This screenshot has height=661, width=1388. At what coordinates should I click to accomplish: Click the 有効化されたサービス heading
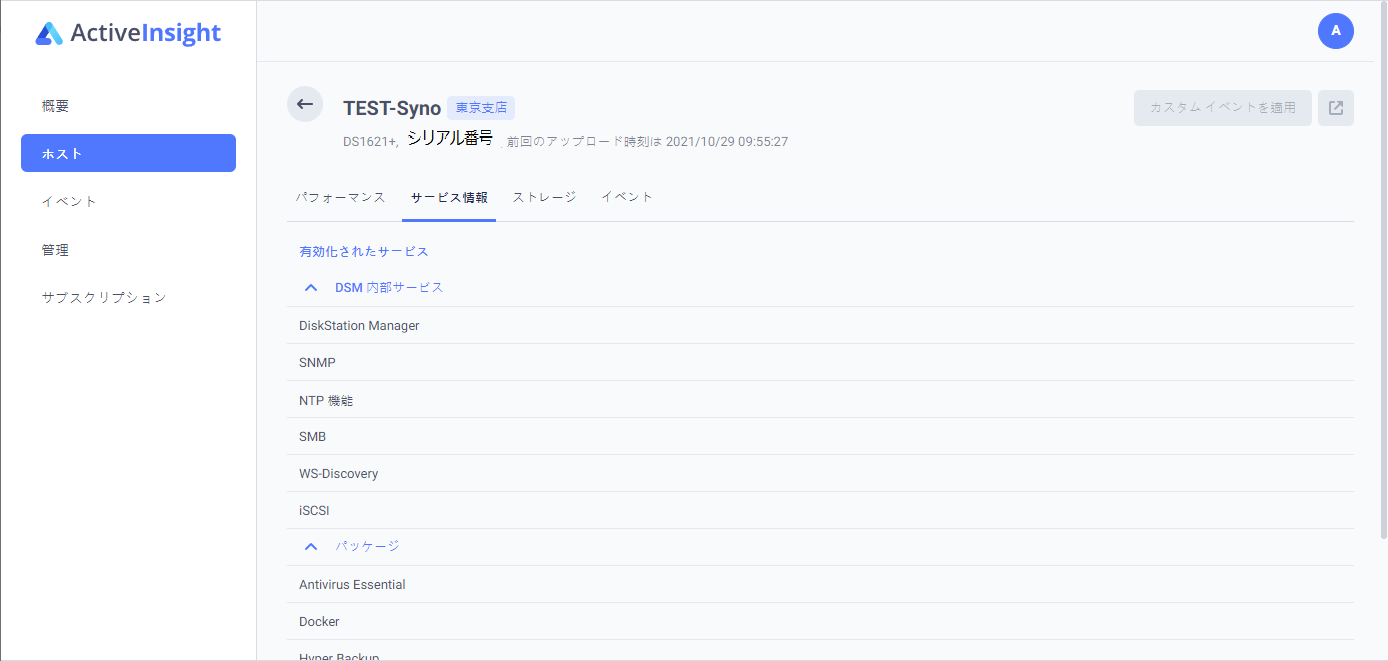(x=364, y=252)
